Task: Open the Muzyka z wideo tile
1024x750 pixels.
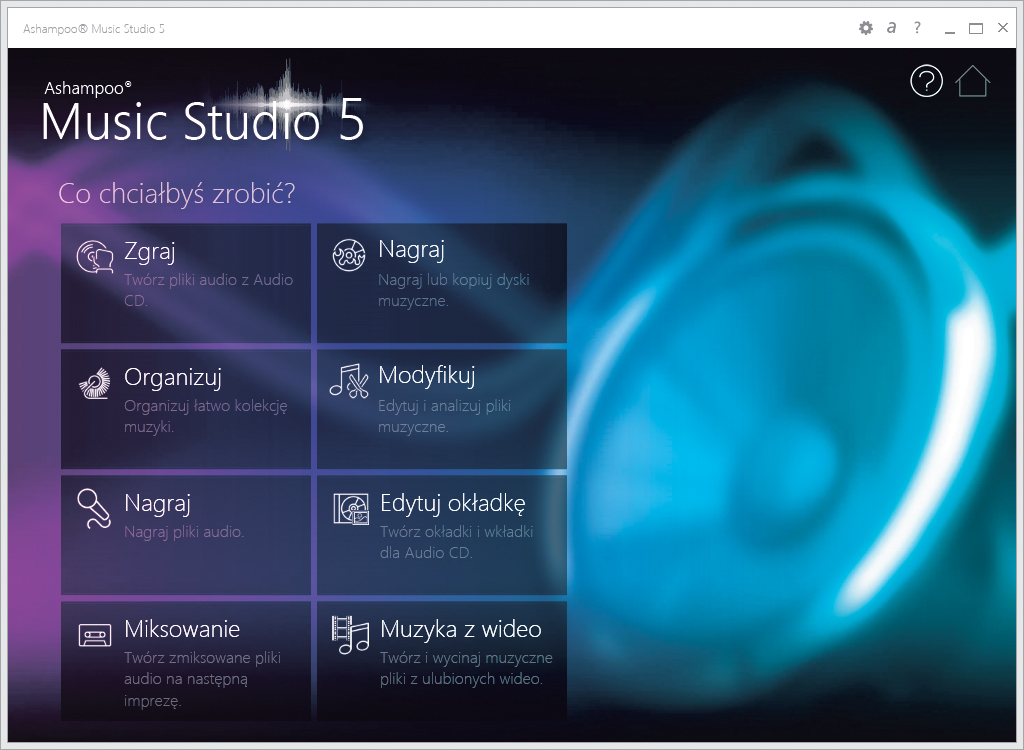Action: coord(441,661)
